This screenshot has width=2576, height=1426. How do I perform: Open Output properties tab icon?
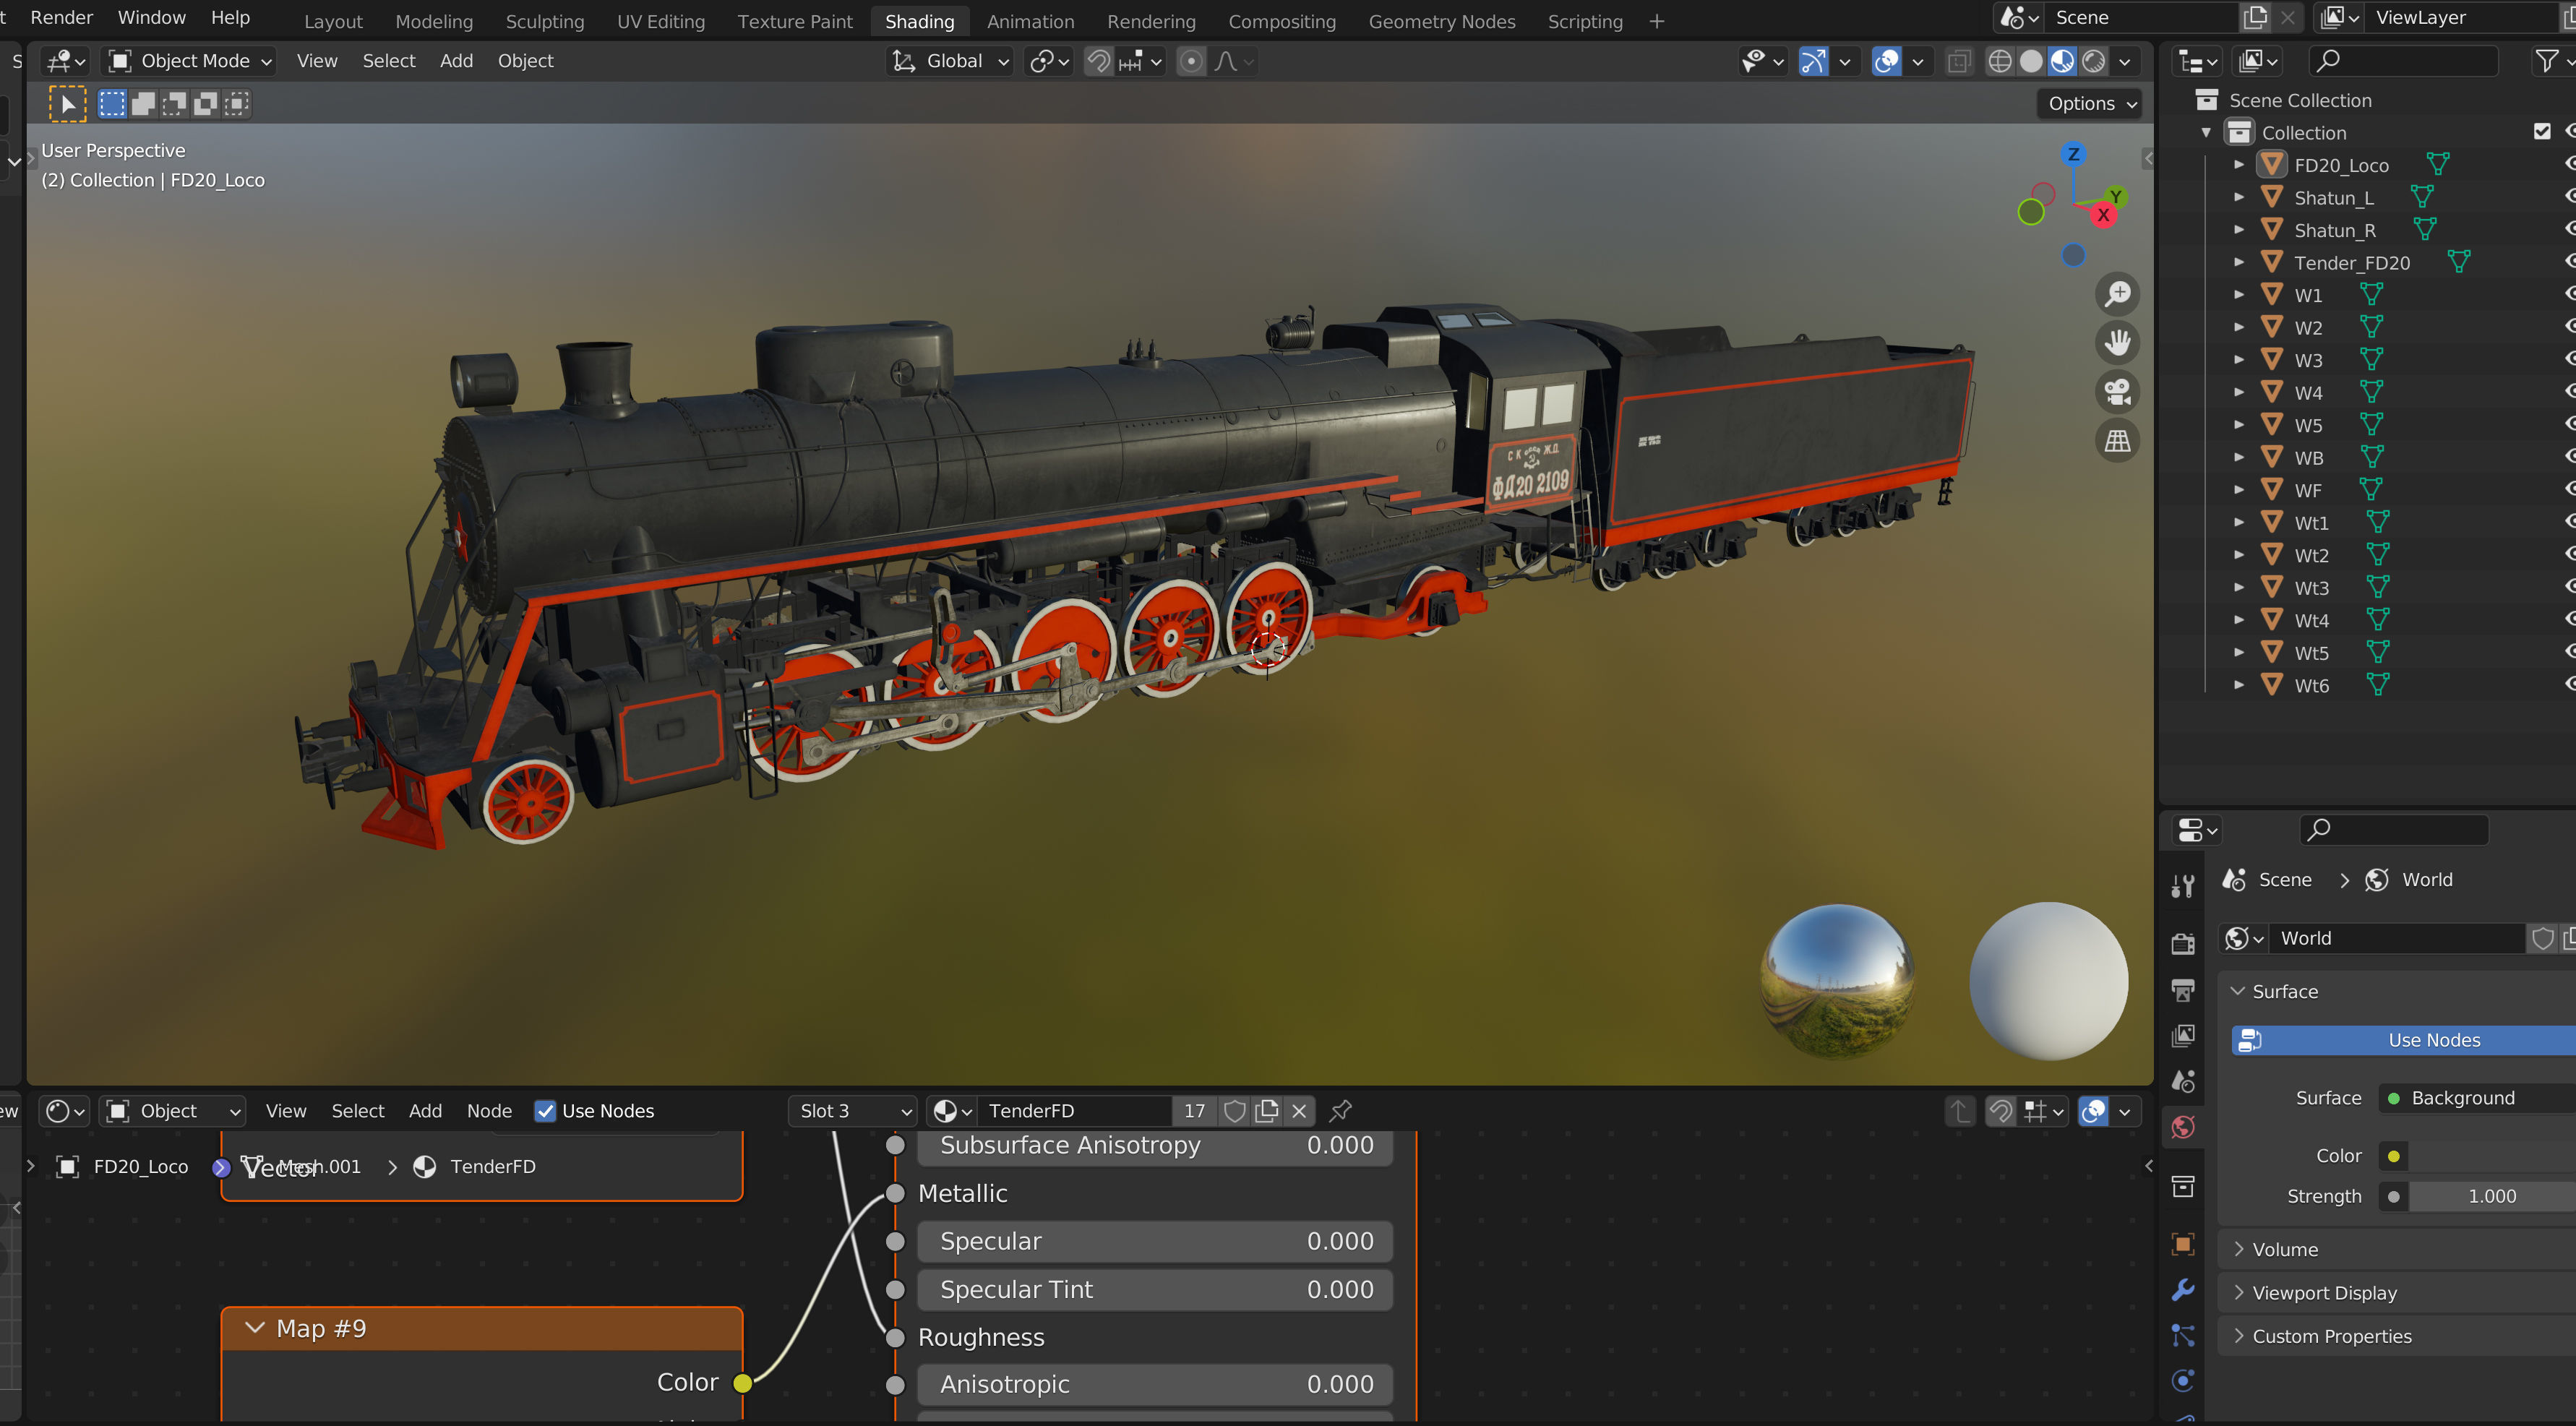pos(2183,989)
